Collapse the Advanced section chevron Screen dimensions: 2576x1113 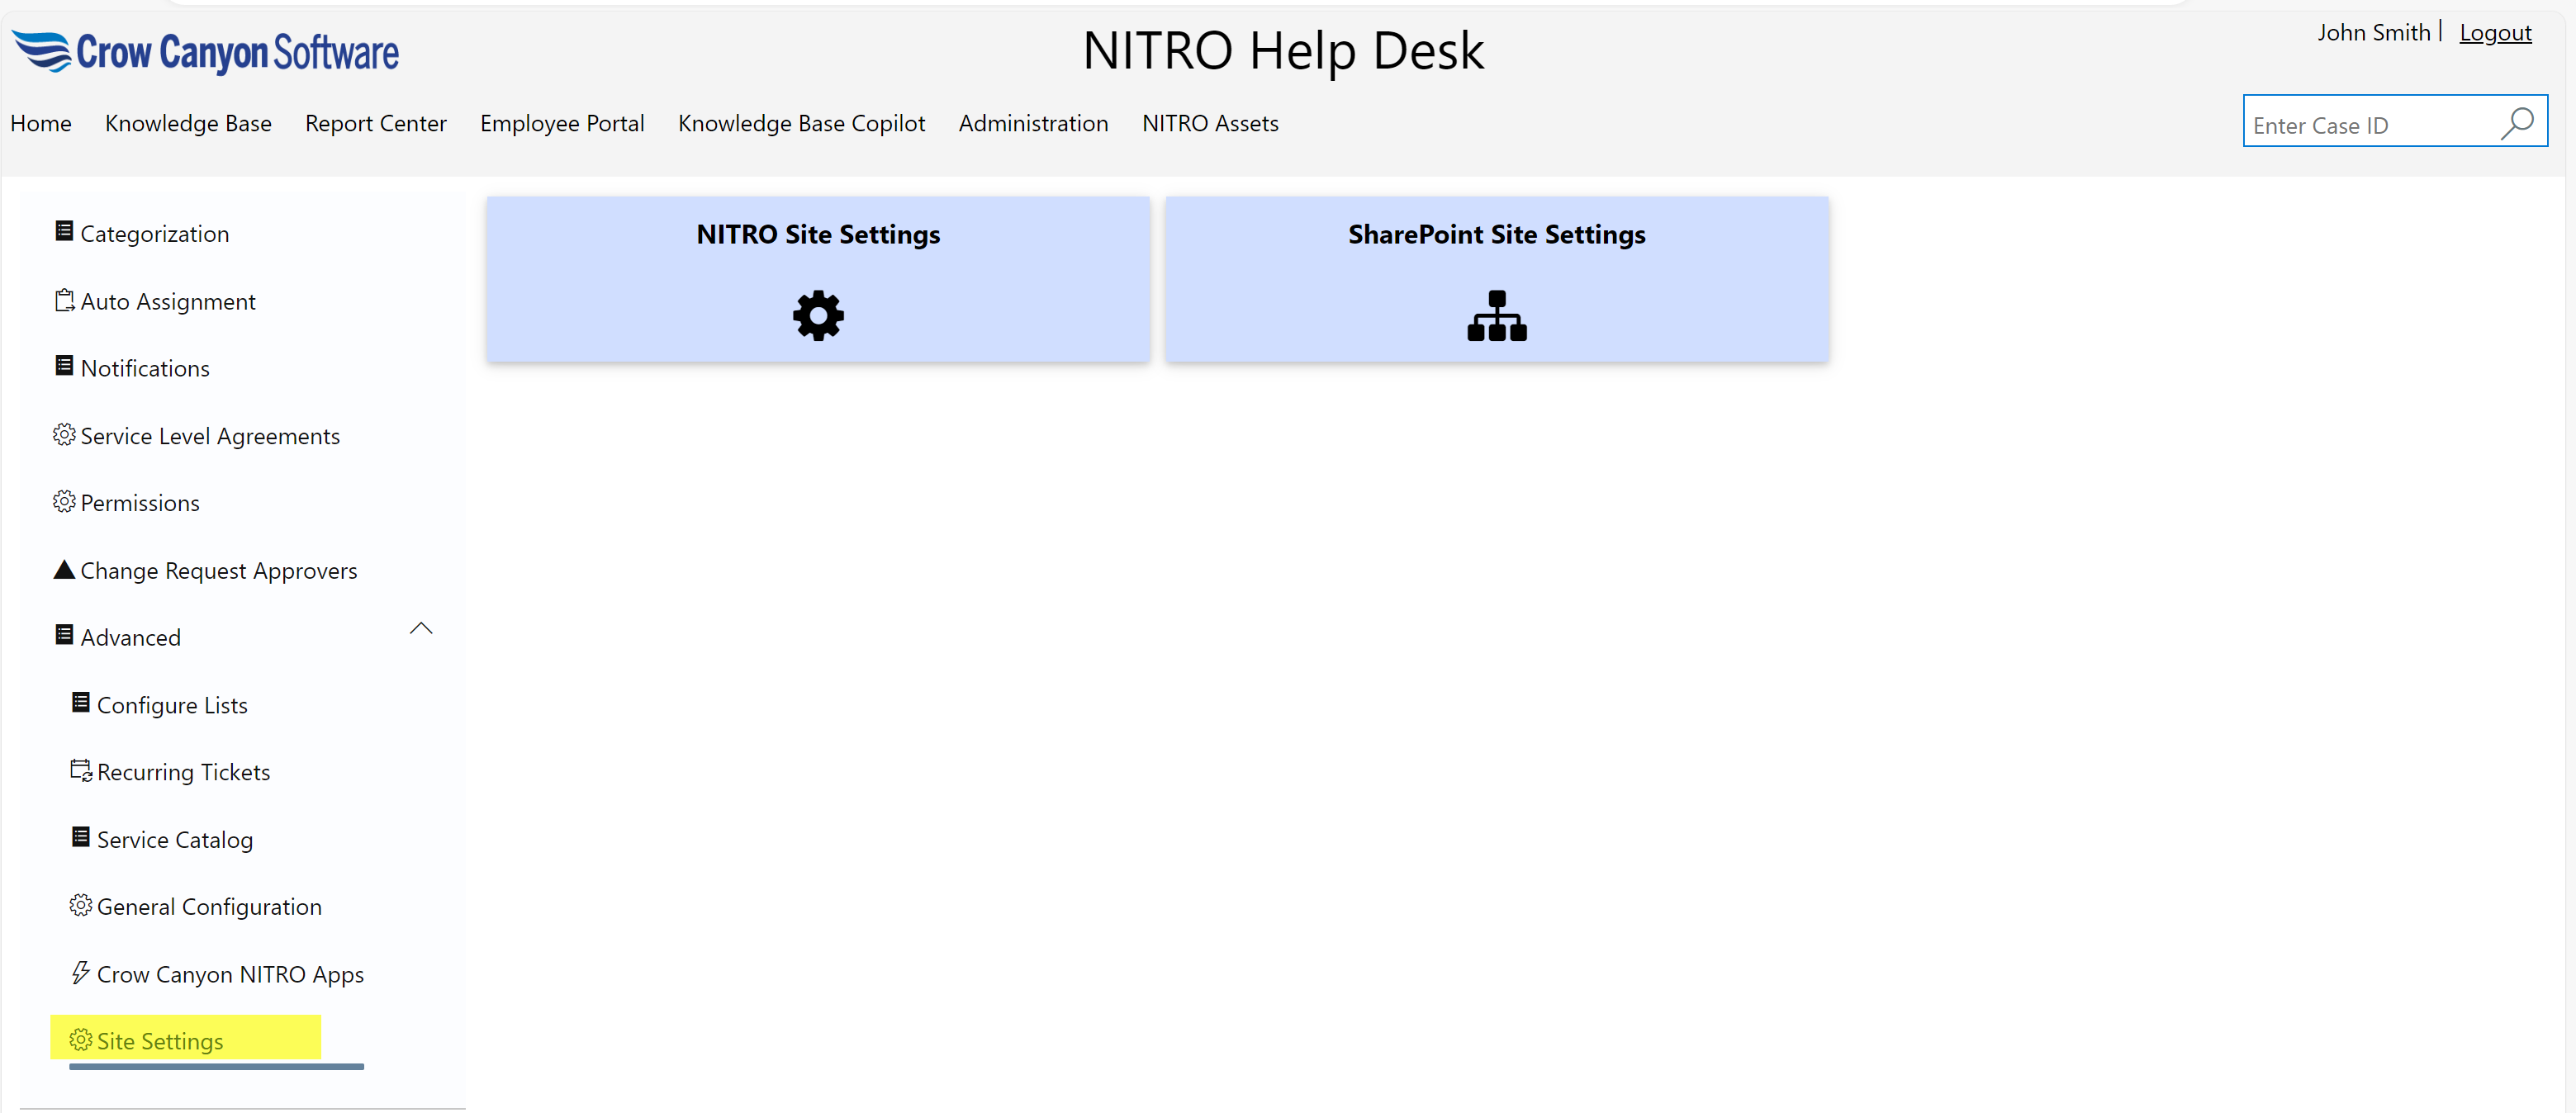point(421,629)
